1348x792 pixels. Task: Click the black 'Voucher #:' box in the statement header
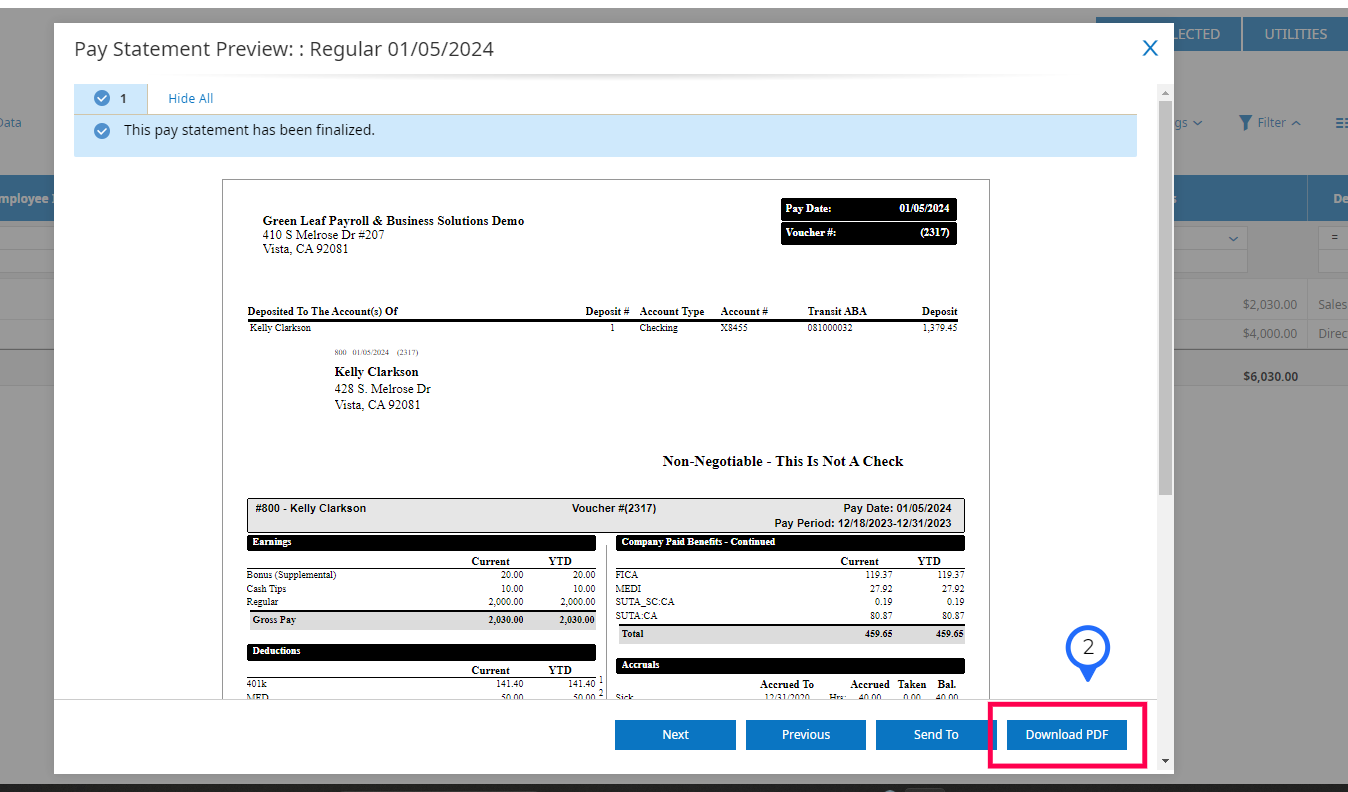(x=868, y=233)
